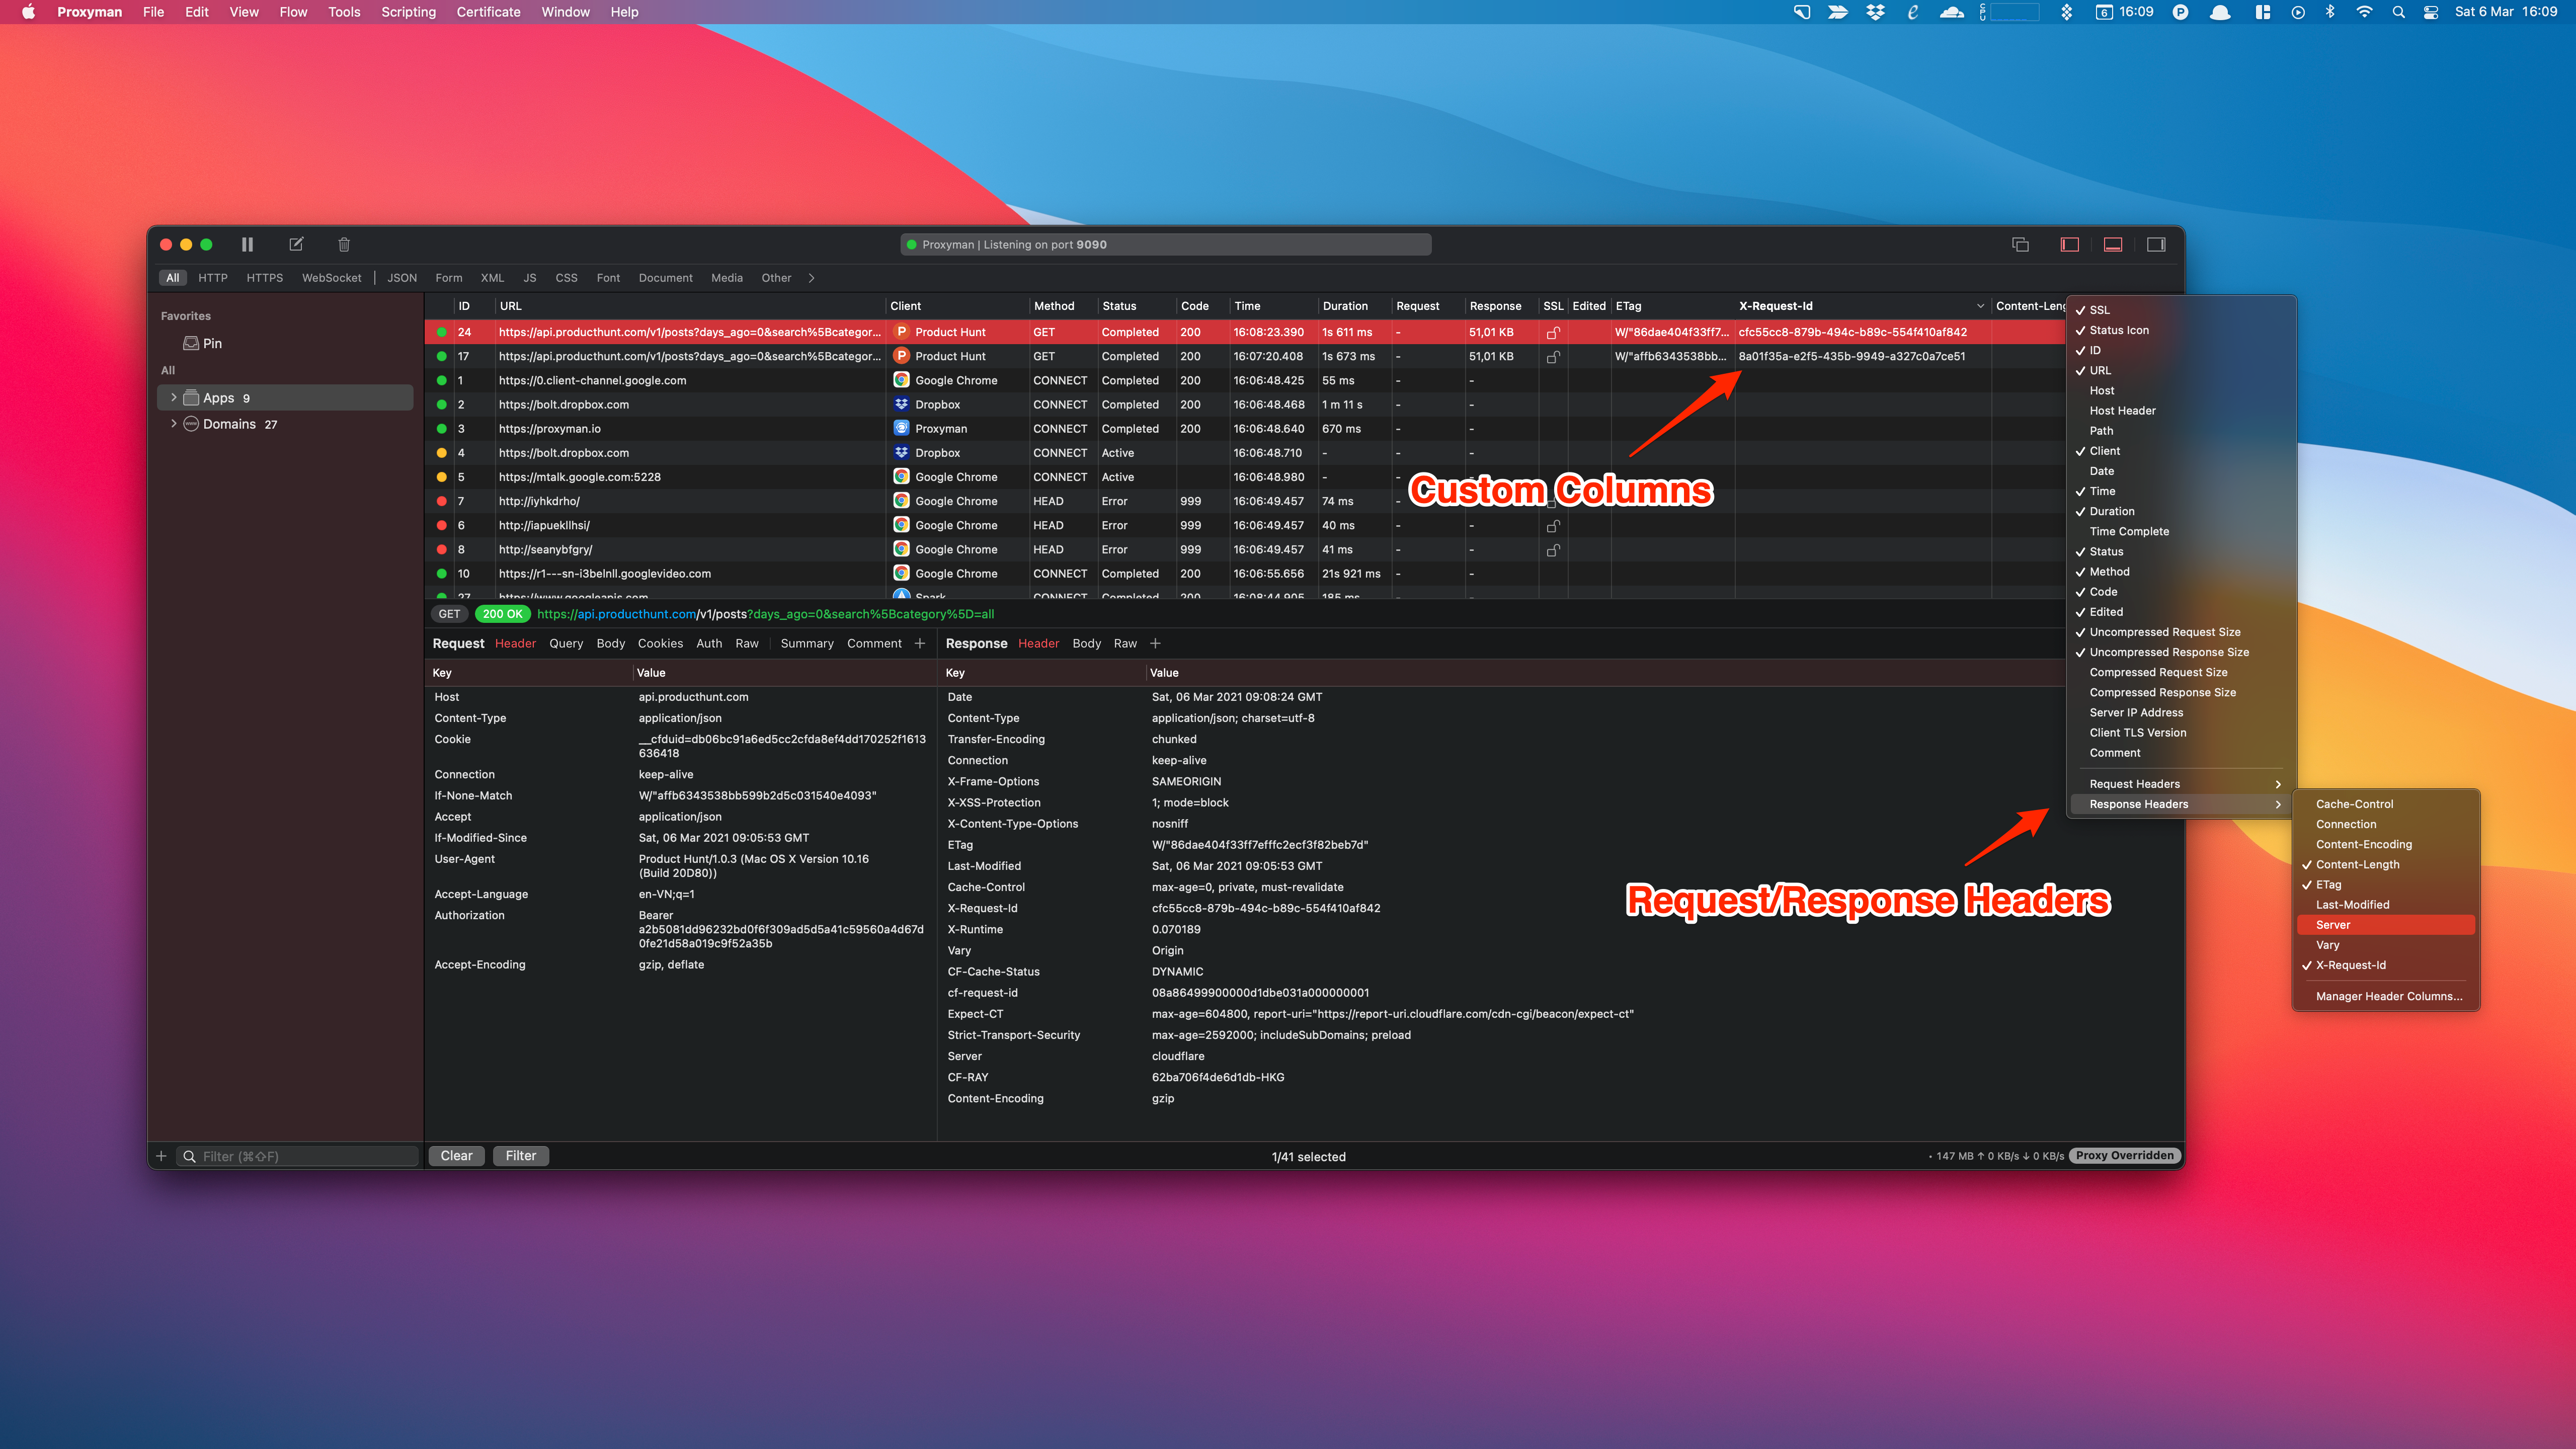
Task: Pause recording with the pause icon
Action: (247, 244)
